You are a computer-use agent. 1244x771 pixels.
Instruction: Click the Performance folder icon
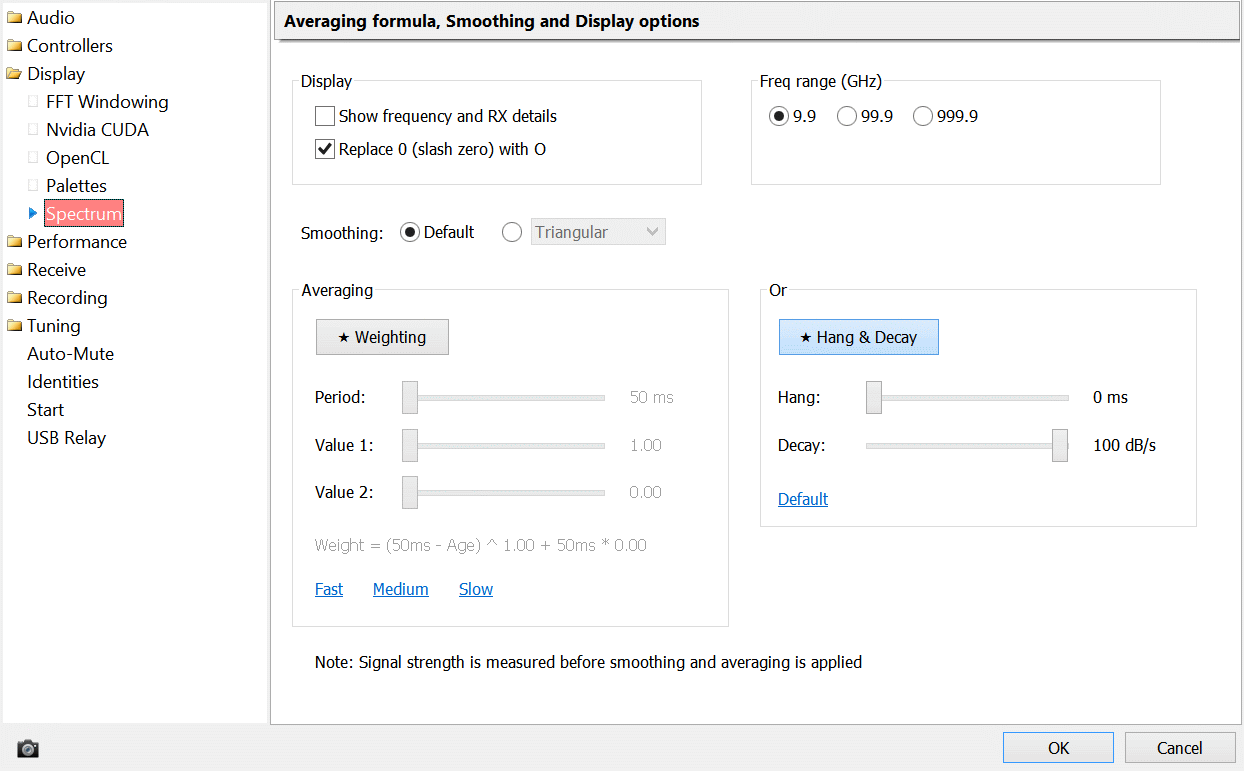(14, 242)
